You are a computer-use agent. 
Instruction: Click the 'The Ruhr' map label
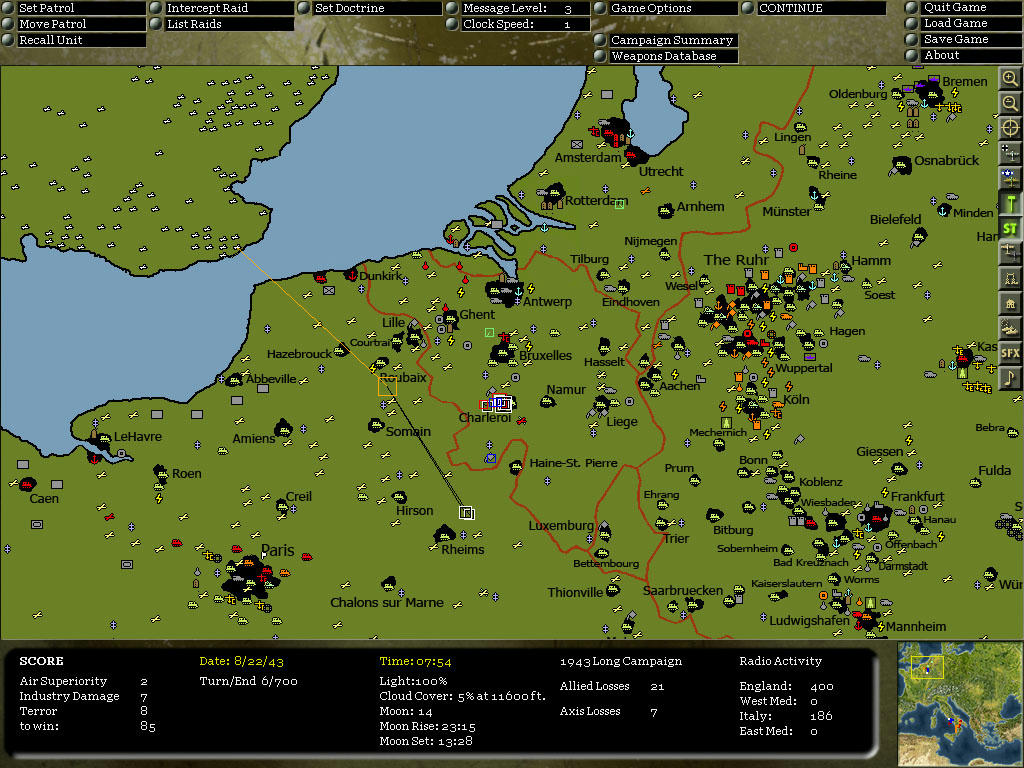click(736, 260)
